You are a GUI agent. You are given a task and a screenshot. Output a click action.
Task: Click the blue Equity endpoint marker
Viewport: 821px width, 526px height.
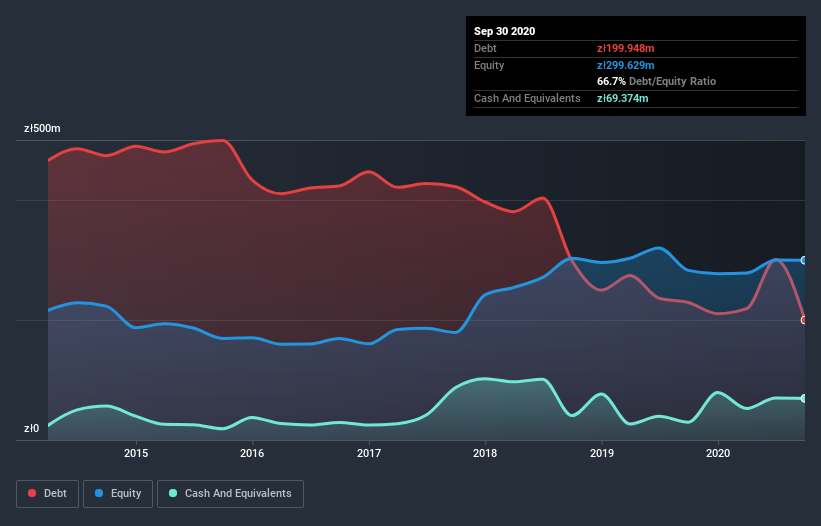pos(804,260)
